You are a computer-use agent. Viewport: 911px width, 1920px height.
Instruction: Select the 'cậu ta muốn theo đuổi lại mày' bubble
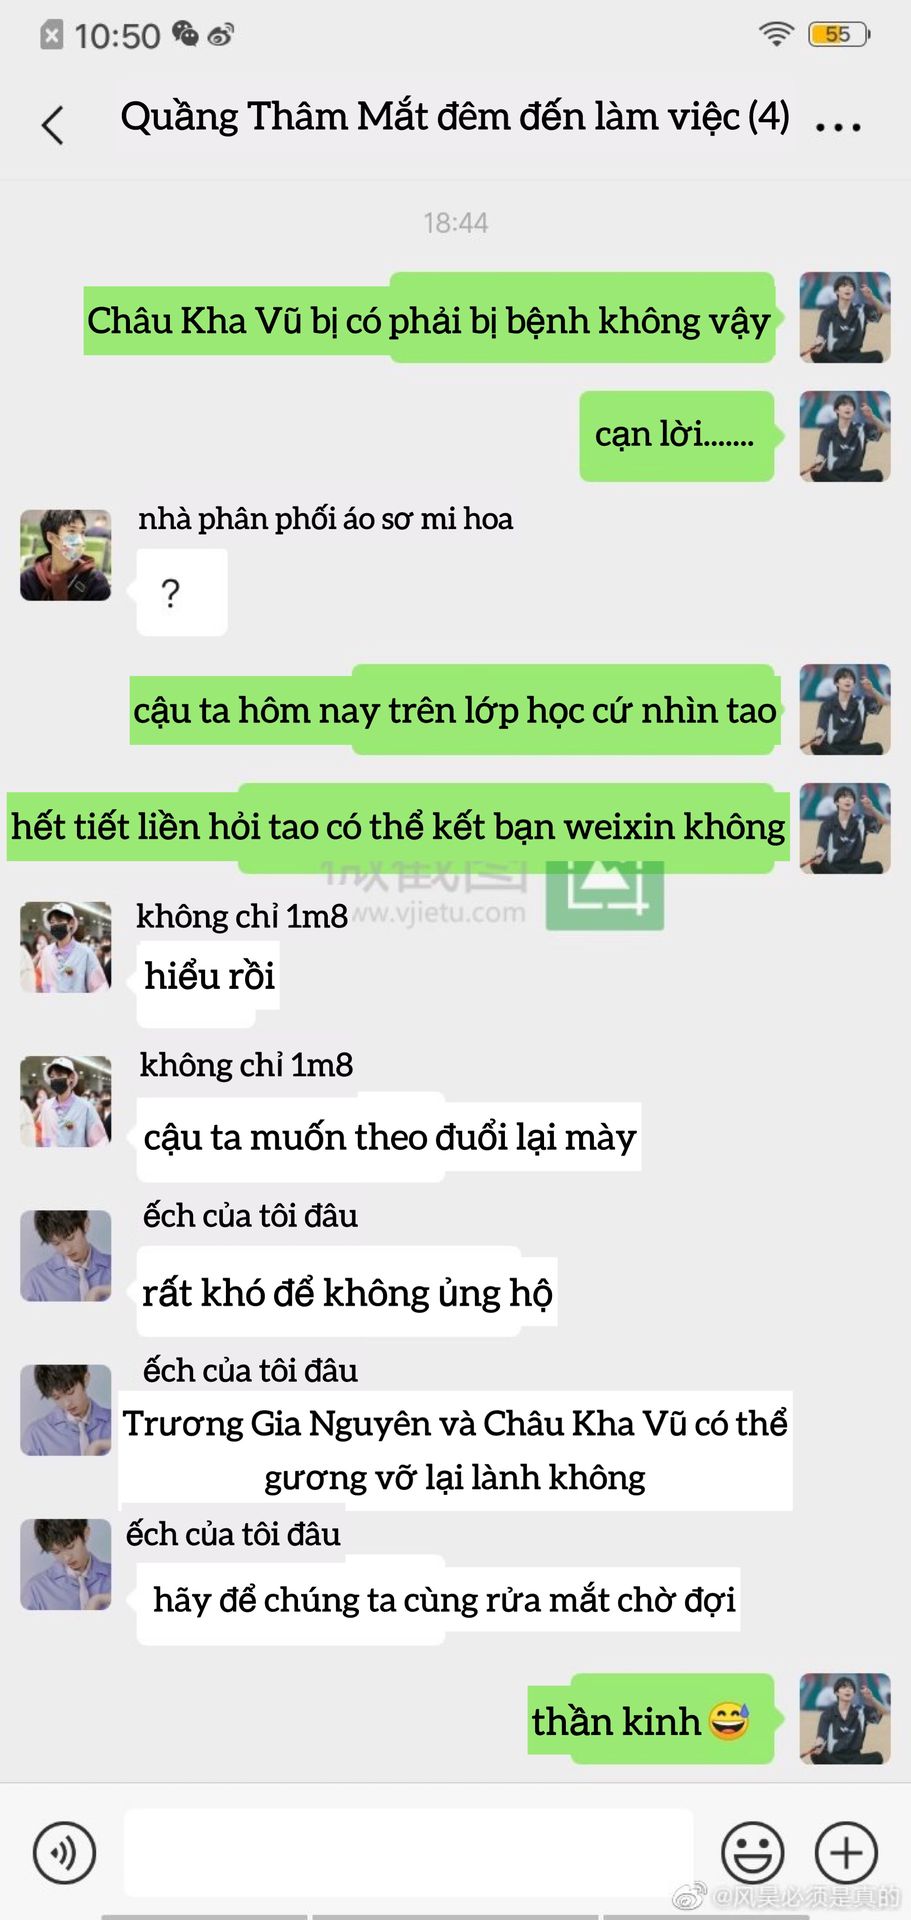pyautogui.click(x=389, y=1138)
